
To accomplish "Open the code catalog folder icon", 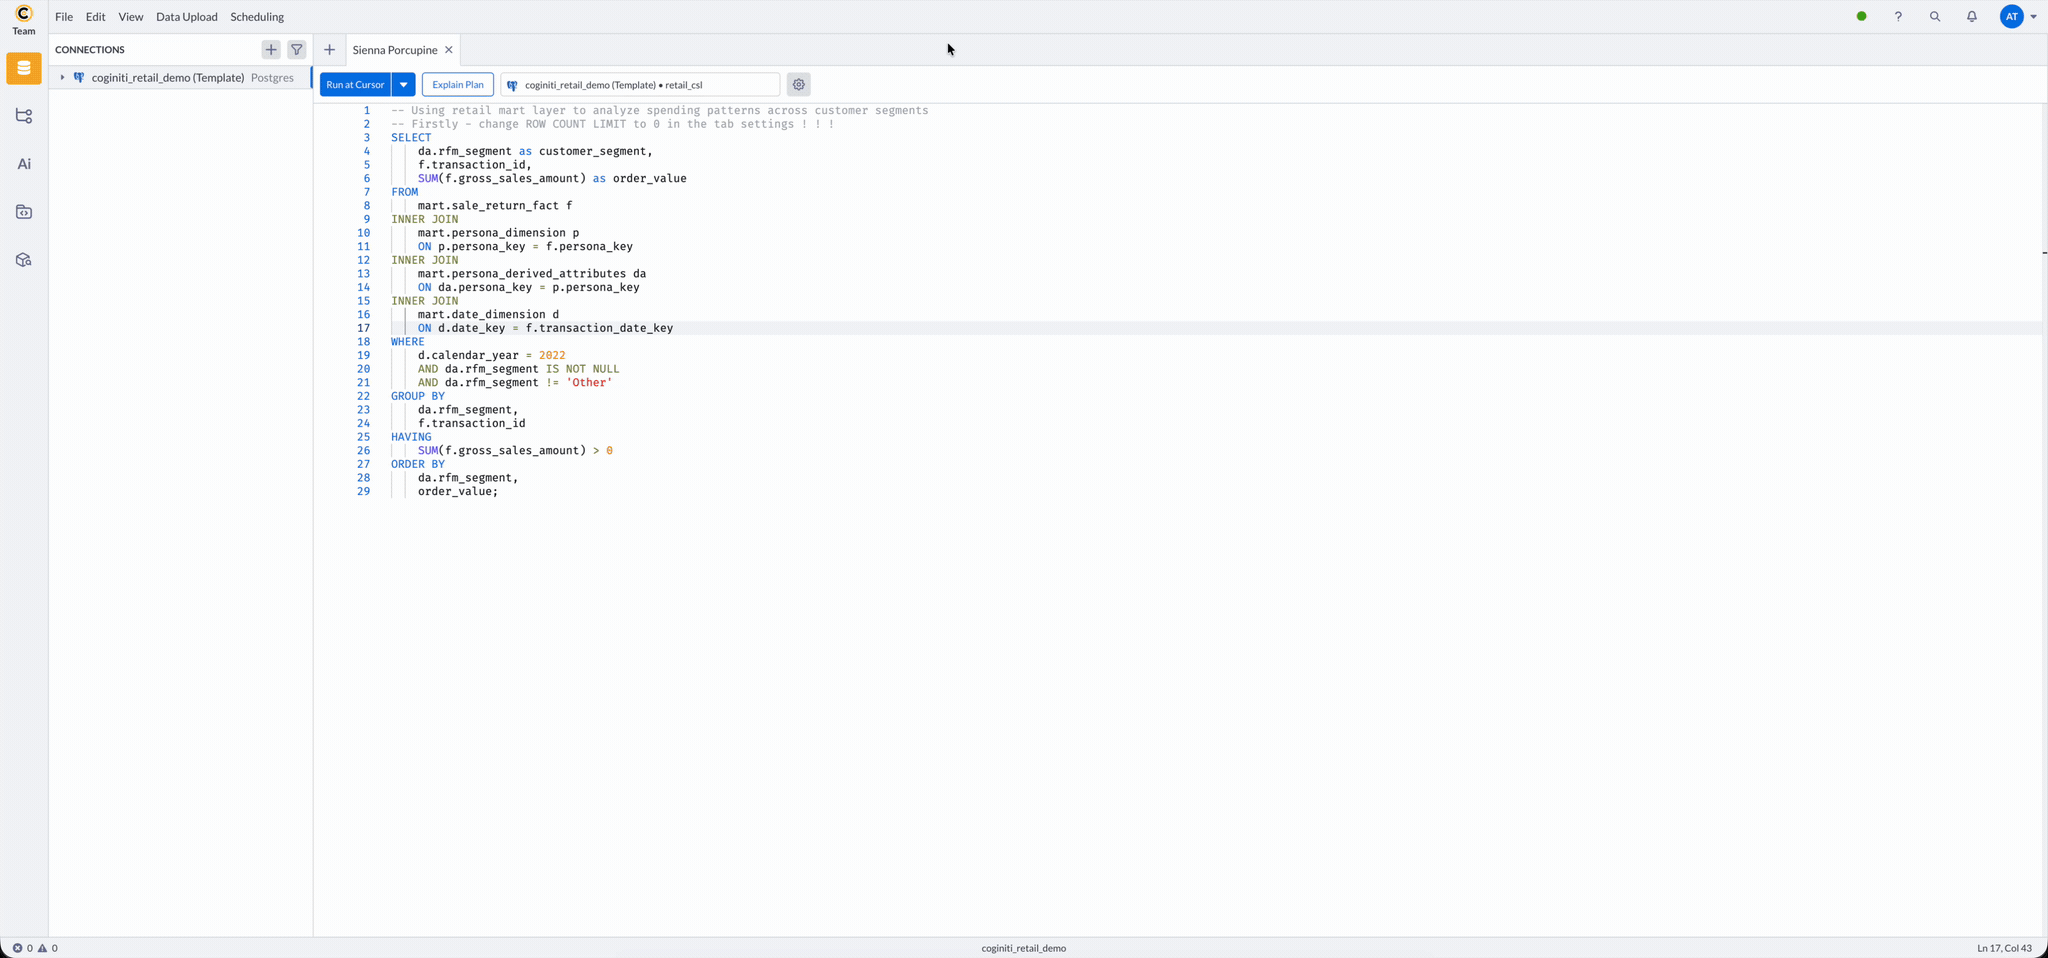I will click(24, 212).
